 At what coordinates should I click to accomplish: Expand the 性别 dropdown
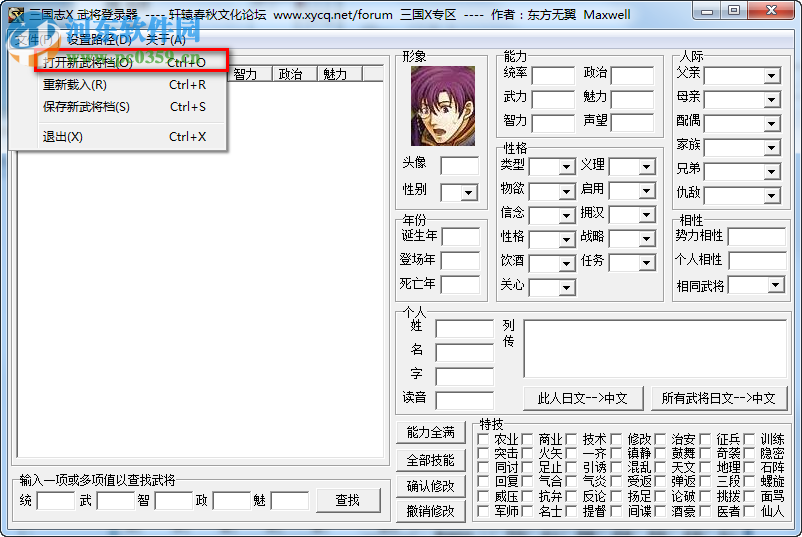[469, 193]
